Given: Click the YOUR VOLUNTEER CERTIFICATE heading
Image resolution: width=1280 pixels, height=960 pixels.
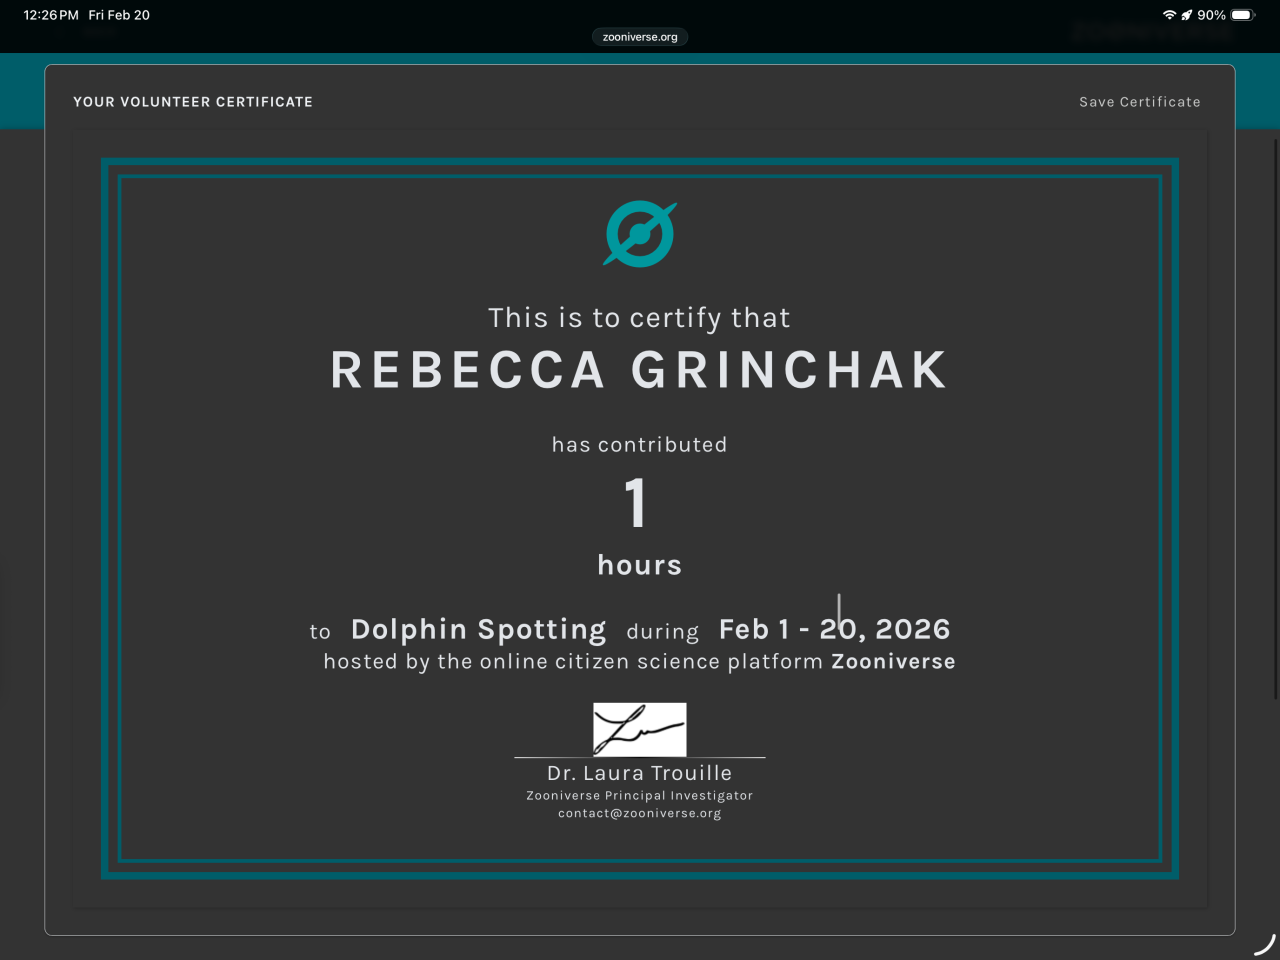Looking at the screenshot, I should coord(193,102).
